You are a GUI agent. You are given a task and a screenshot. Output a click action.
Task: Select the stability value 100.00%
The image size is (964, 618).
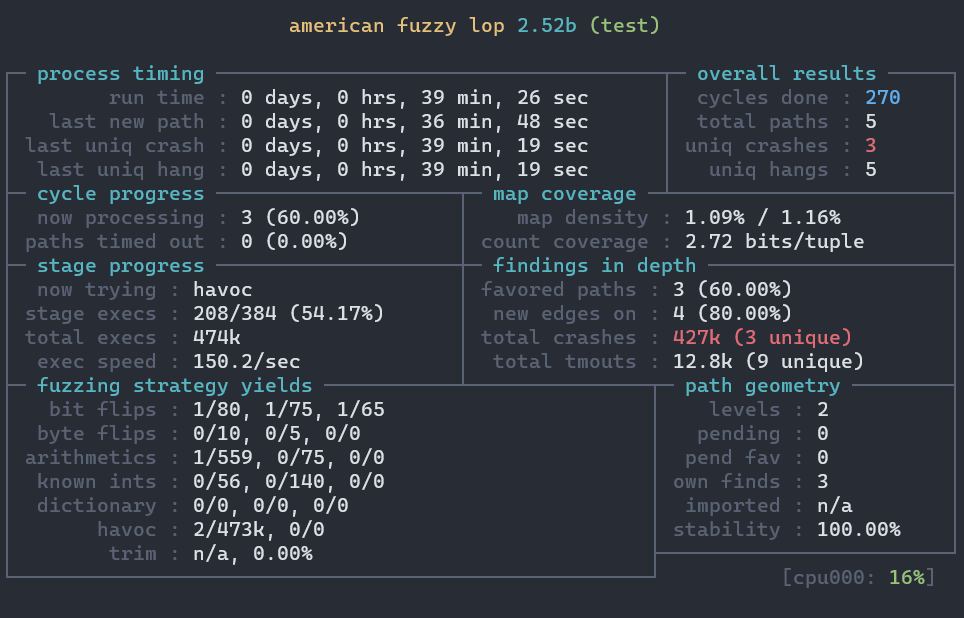(x=858, y=529)
